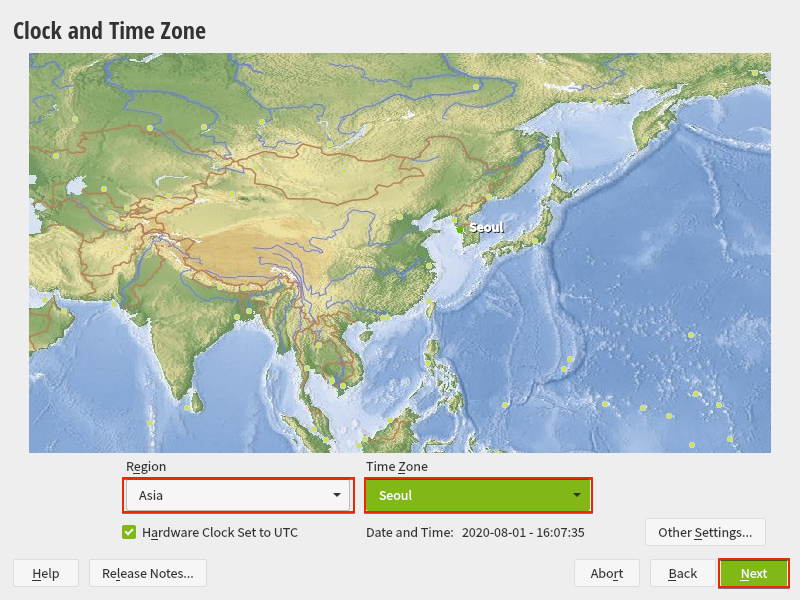Abort the installation
Screen dimensions: 800x600
tap(607, 573)
